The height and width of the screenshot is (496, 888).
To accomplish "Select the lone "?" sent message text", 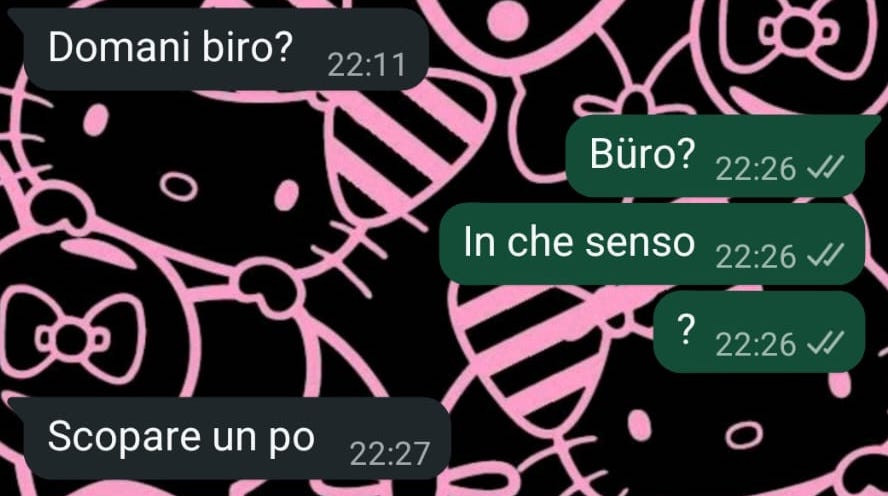I will [x=686, y=330].
